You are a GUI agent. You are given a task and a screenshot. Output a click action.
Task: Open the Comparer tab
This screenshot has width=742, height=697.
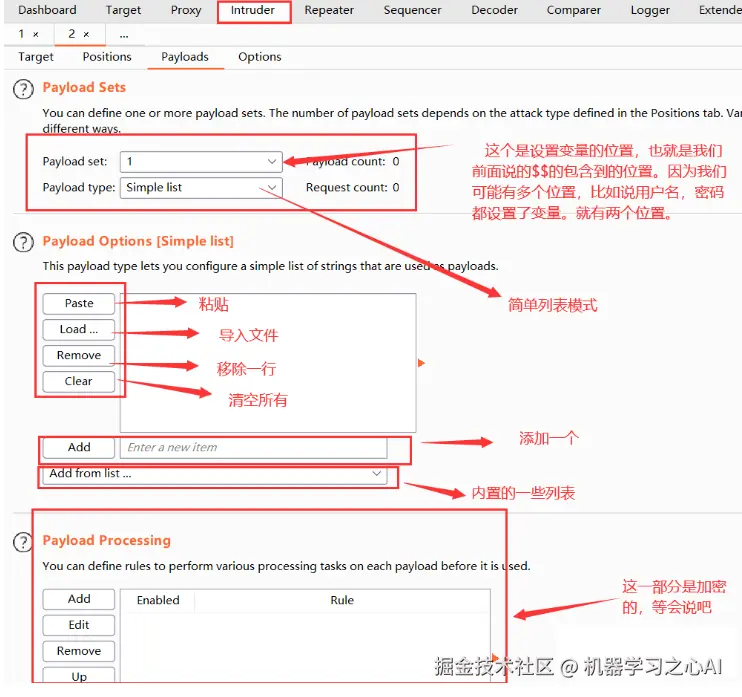[574, 10]
